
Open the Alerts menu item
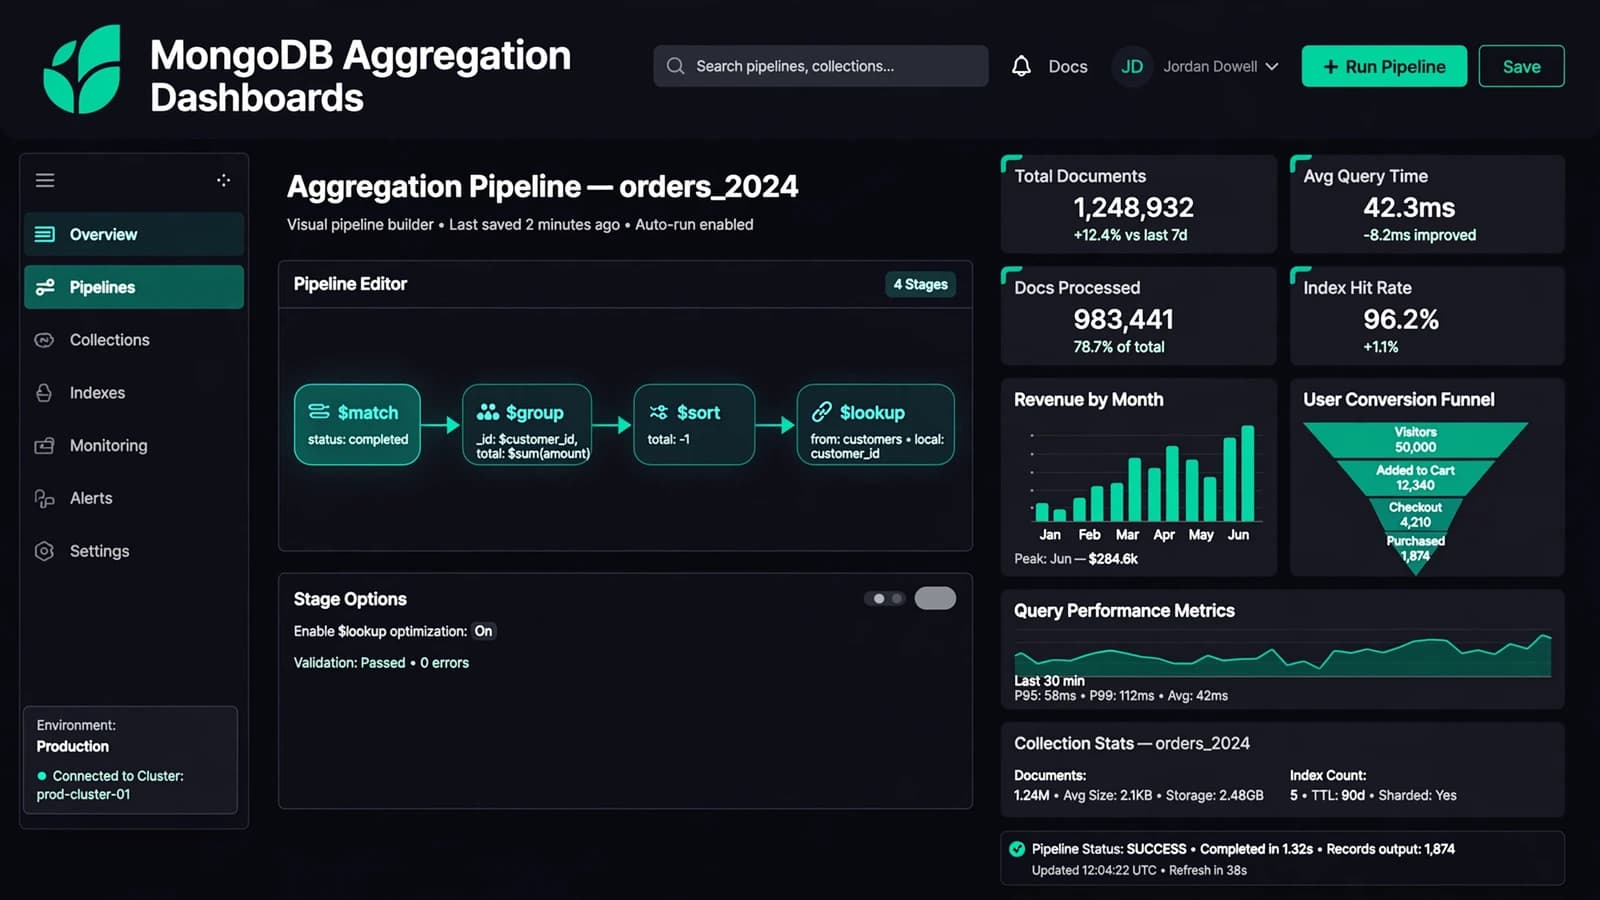tap(134, 498)
